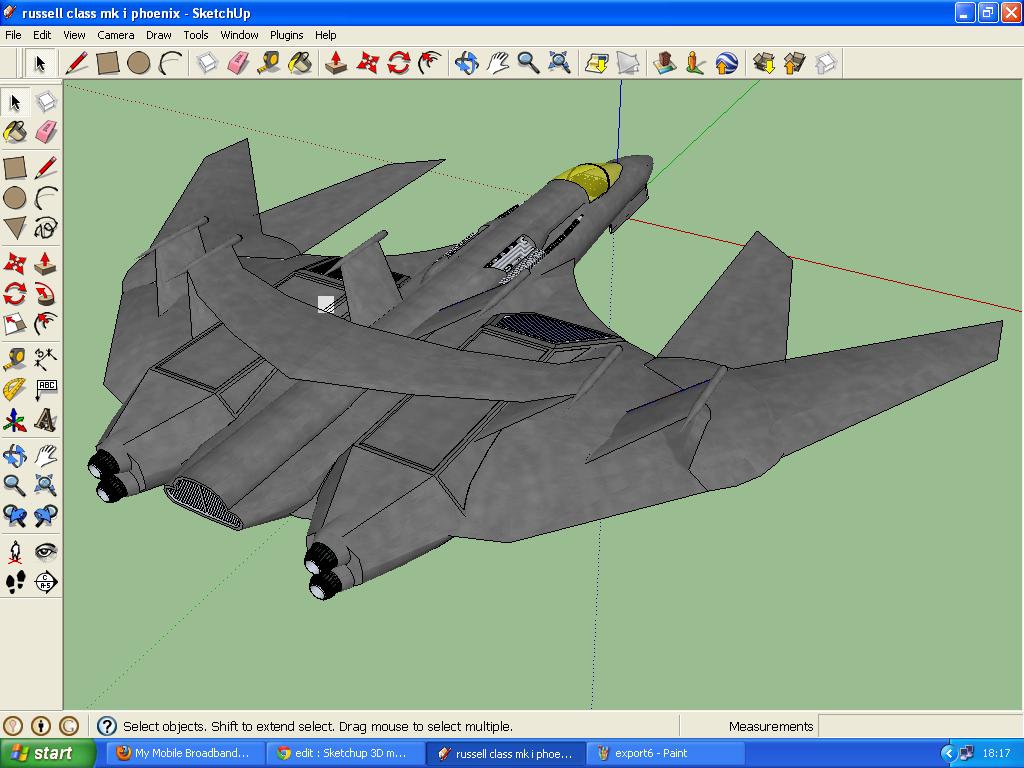This screenshot has height=768, width=1024.
Task: Activate the Move tool in the left toolbar
Action: point(15,262)
